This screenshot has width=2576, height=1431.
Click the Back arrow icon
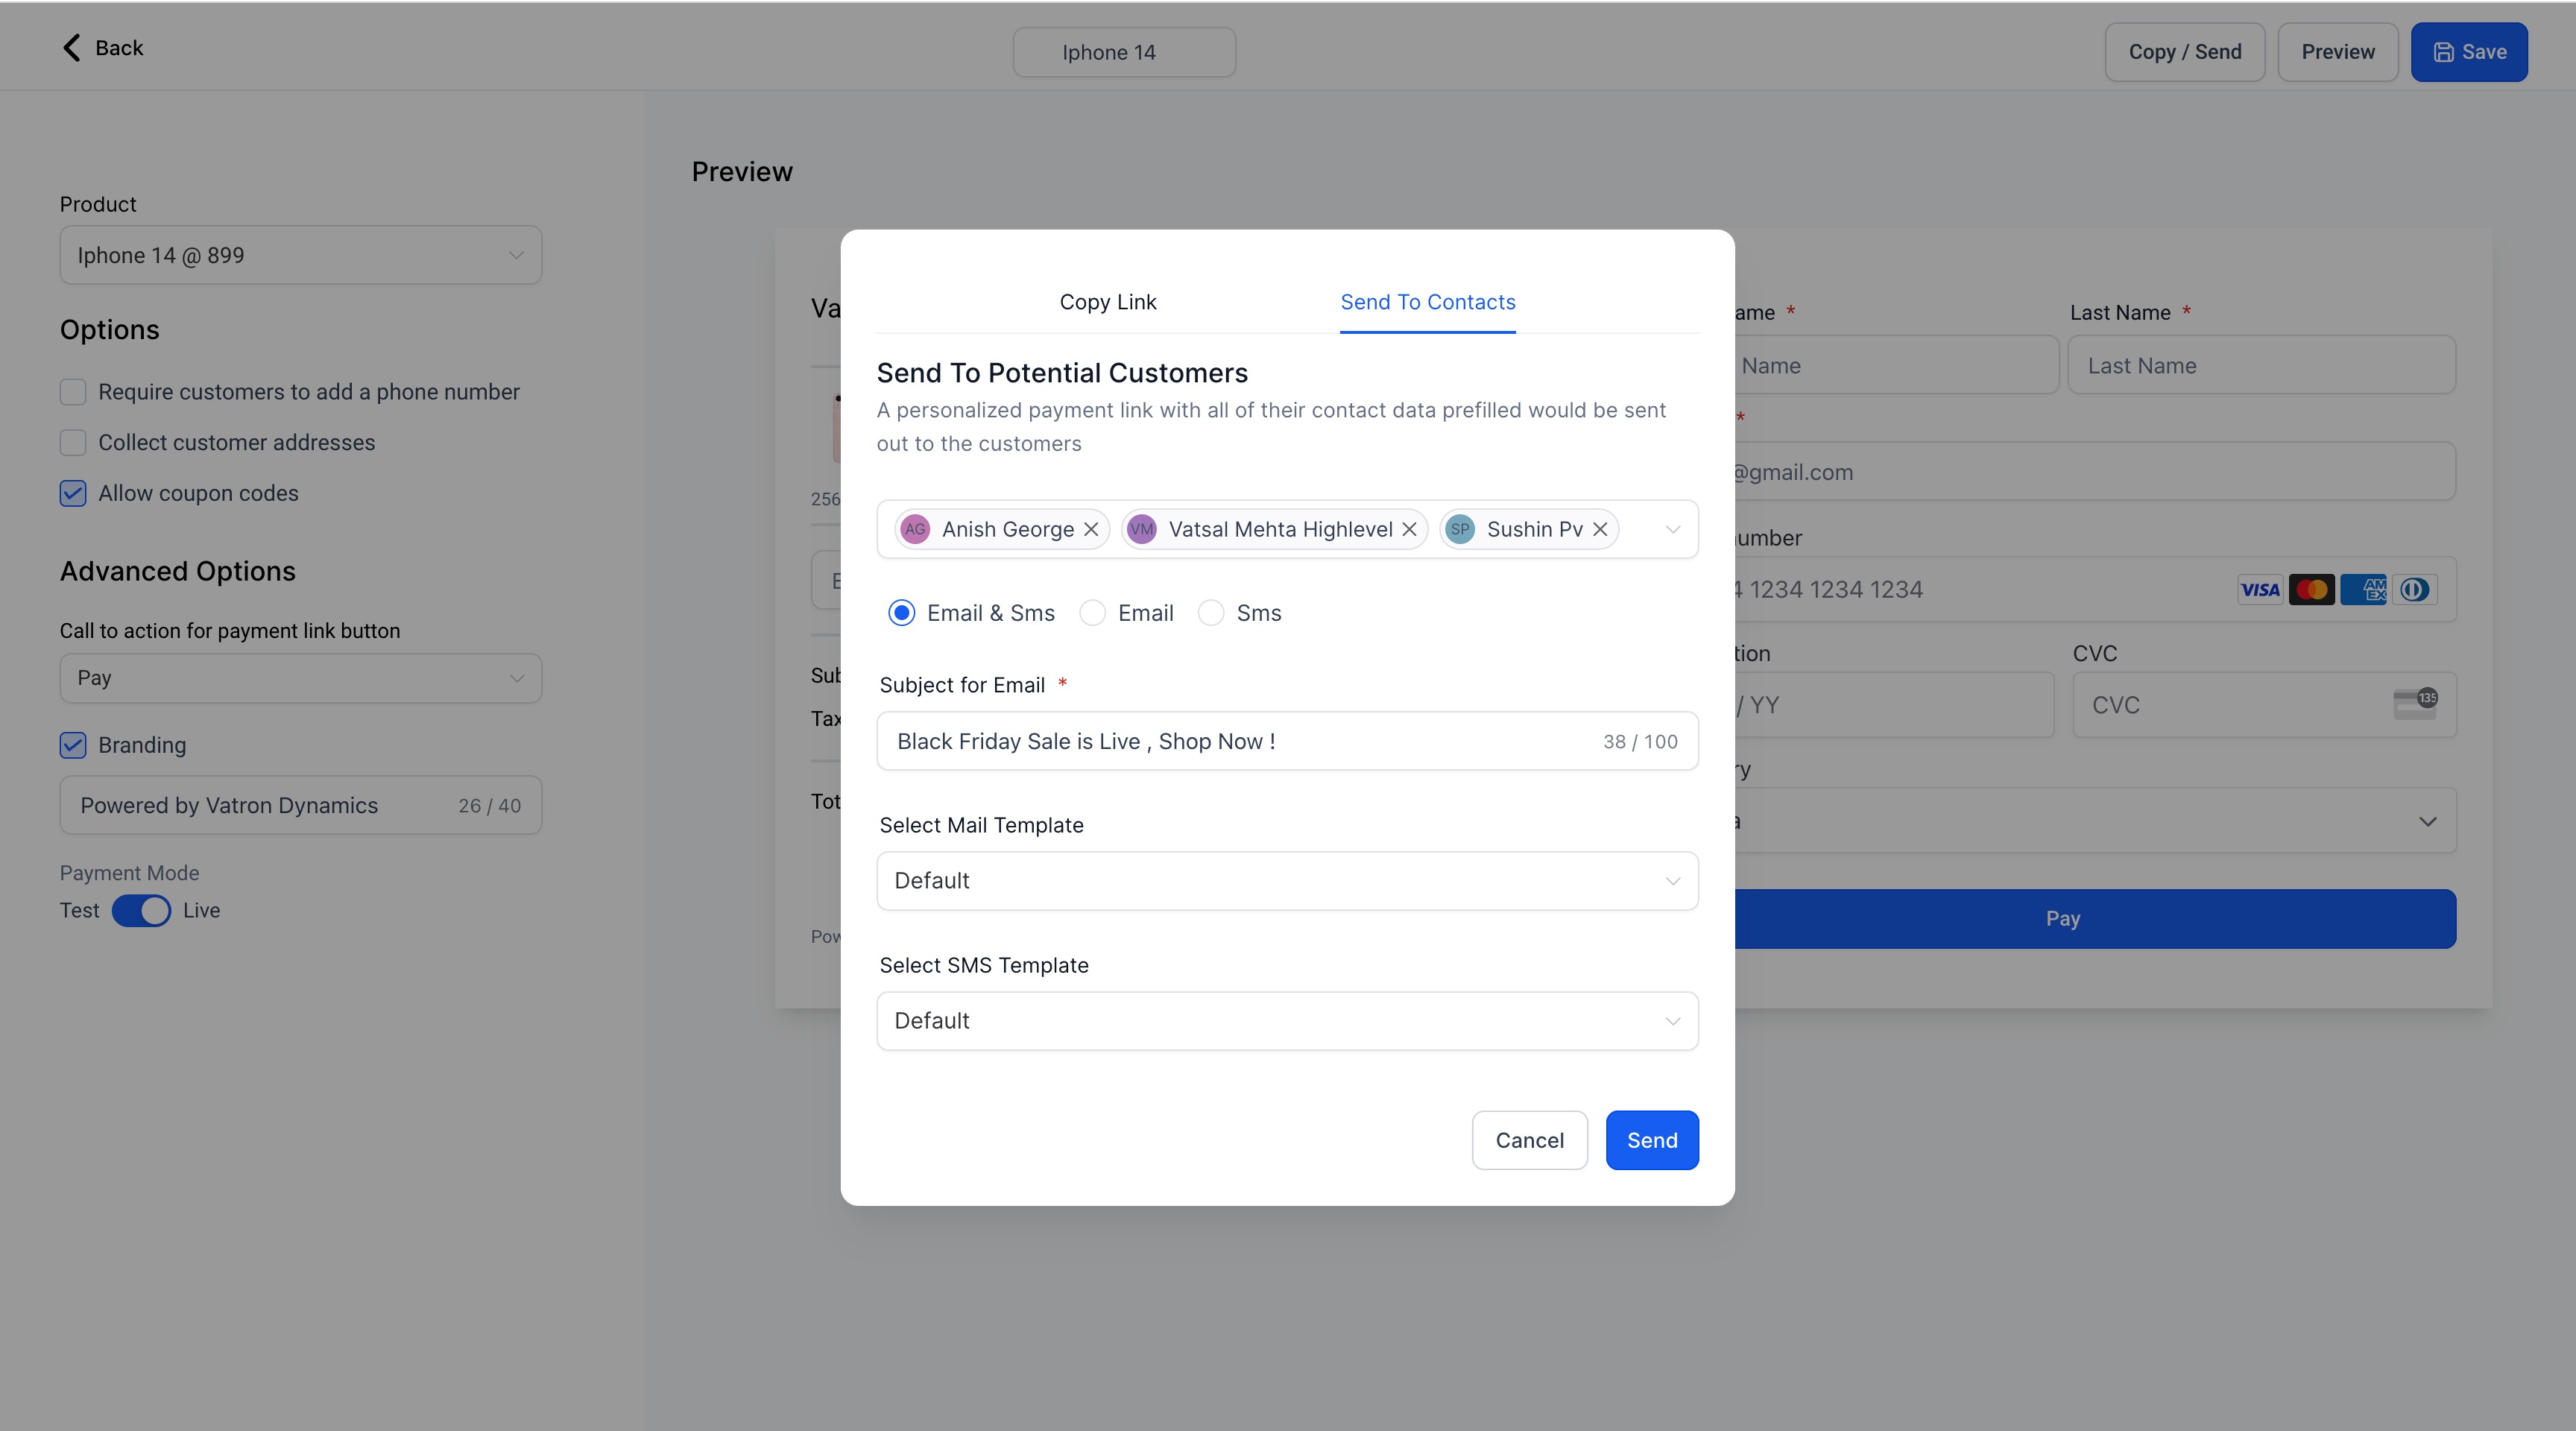coord(71,48)
